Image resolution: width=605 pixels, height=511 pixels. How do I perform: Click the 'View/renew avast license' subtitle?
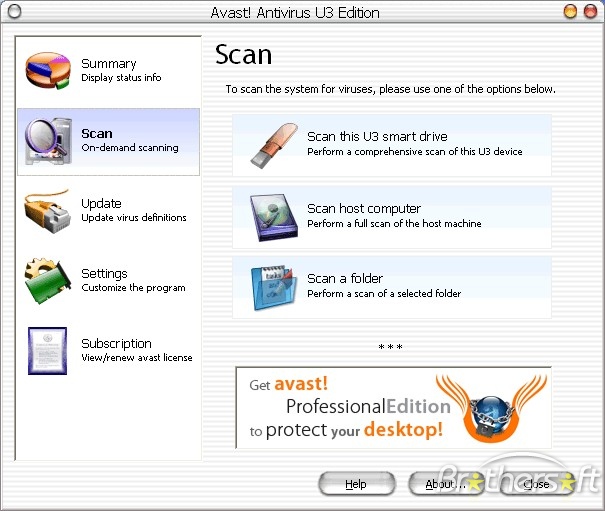(x=137, y=358)
